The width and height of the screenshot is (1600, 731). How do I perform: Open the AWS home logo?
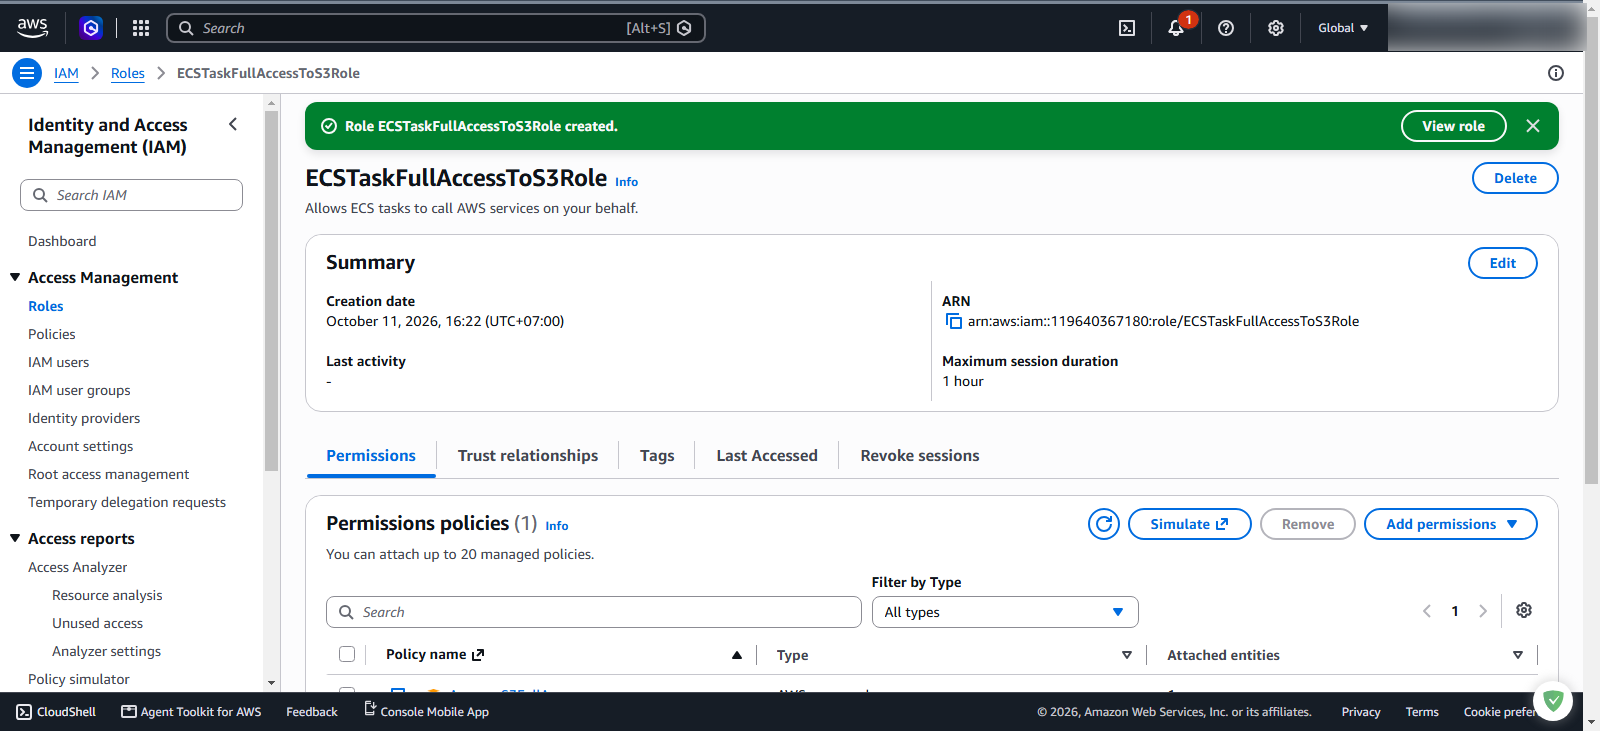(32, 28)
